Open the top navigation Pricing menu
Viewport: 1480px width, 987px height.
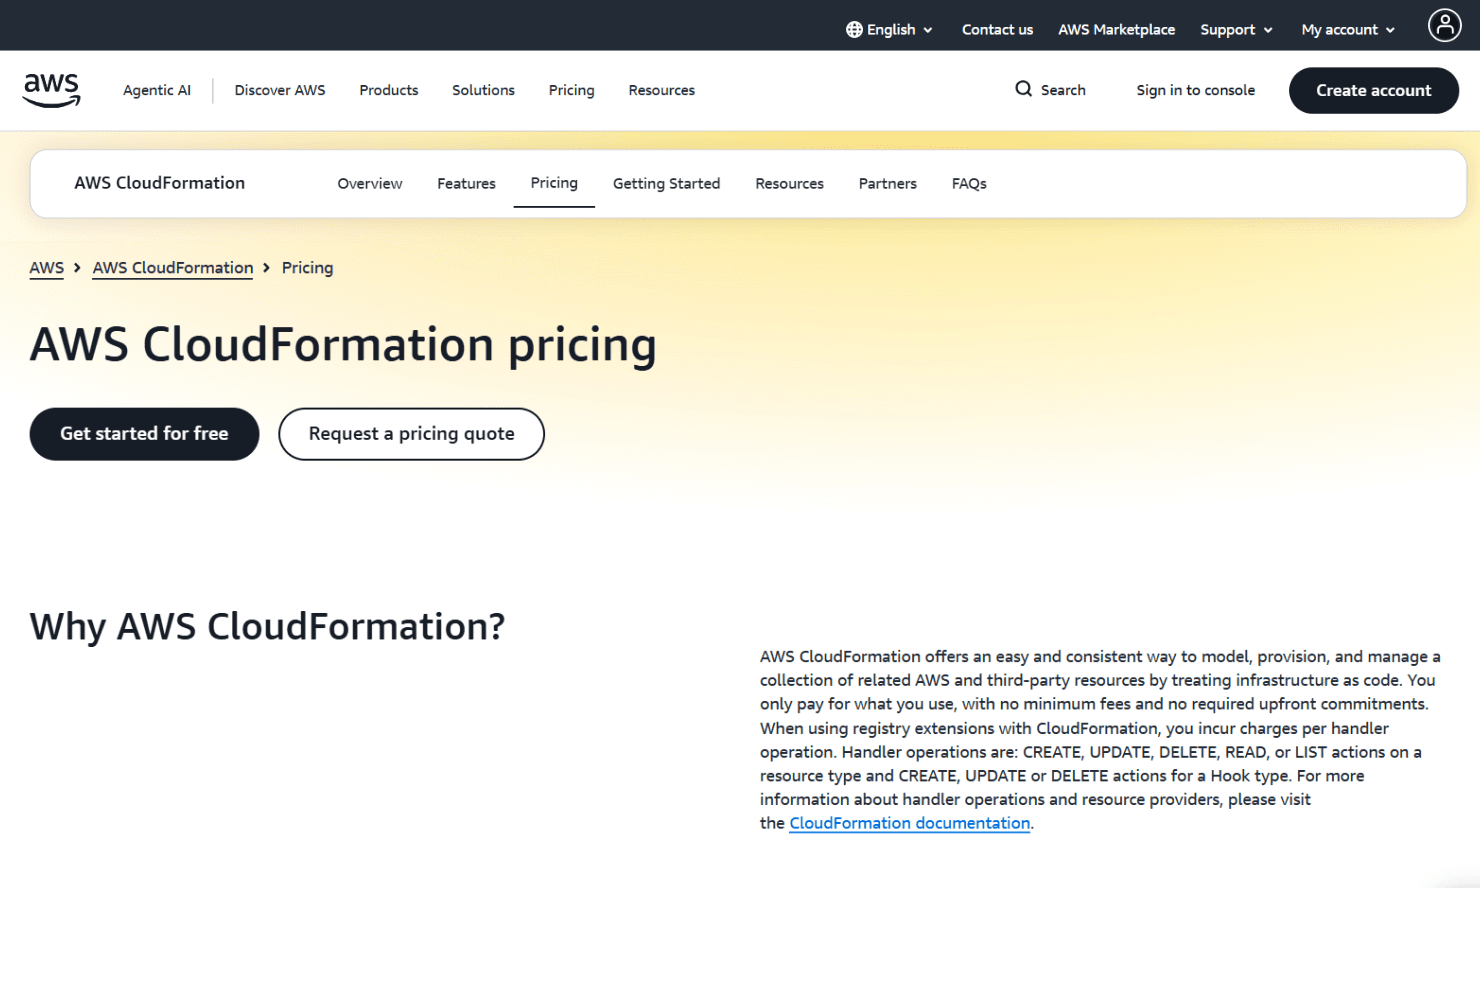click(571, 90)
